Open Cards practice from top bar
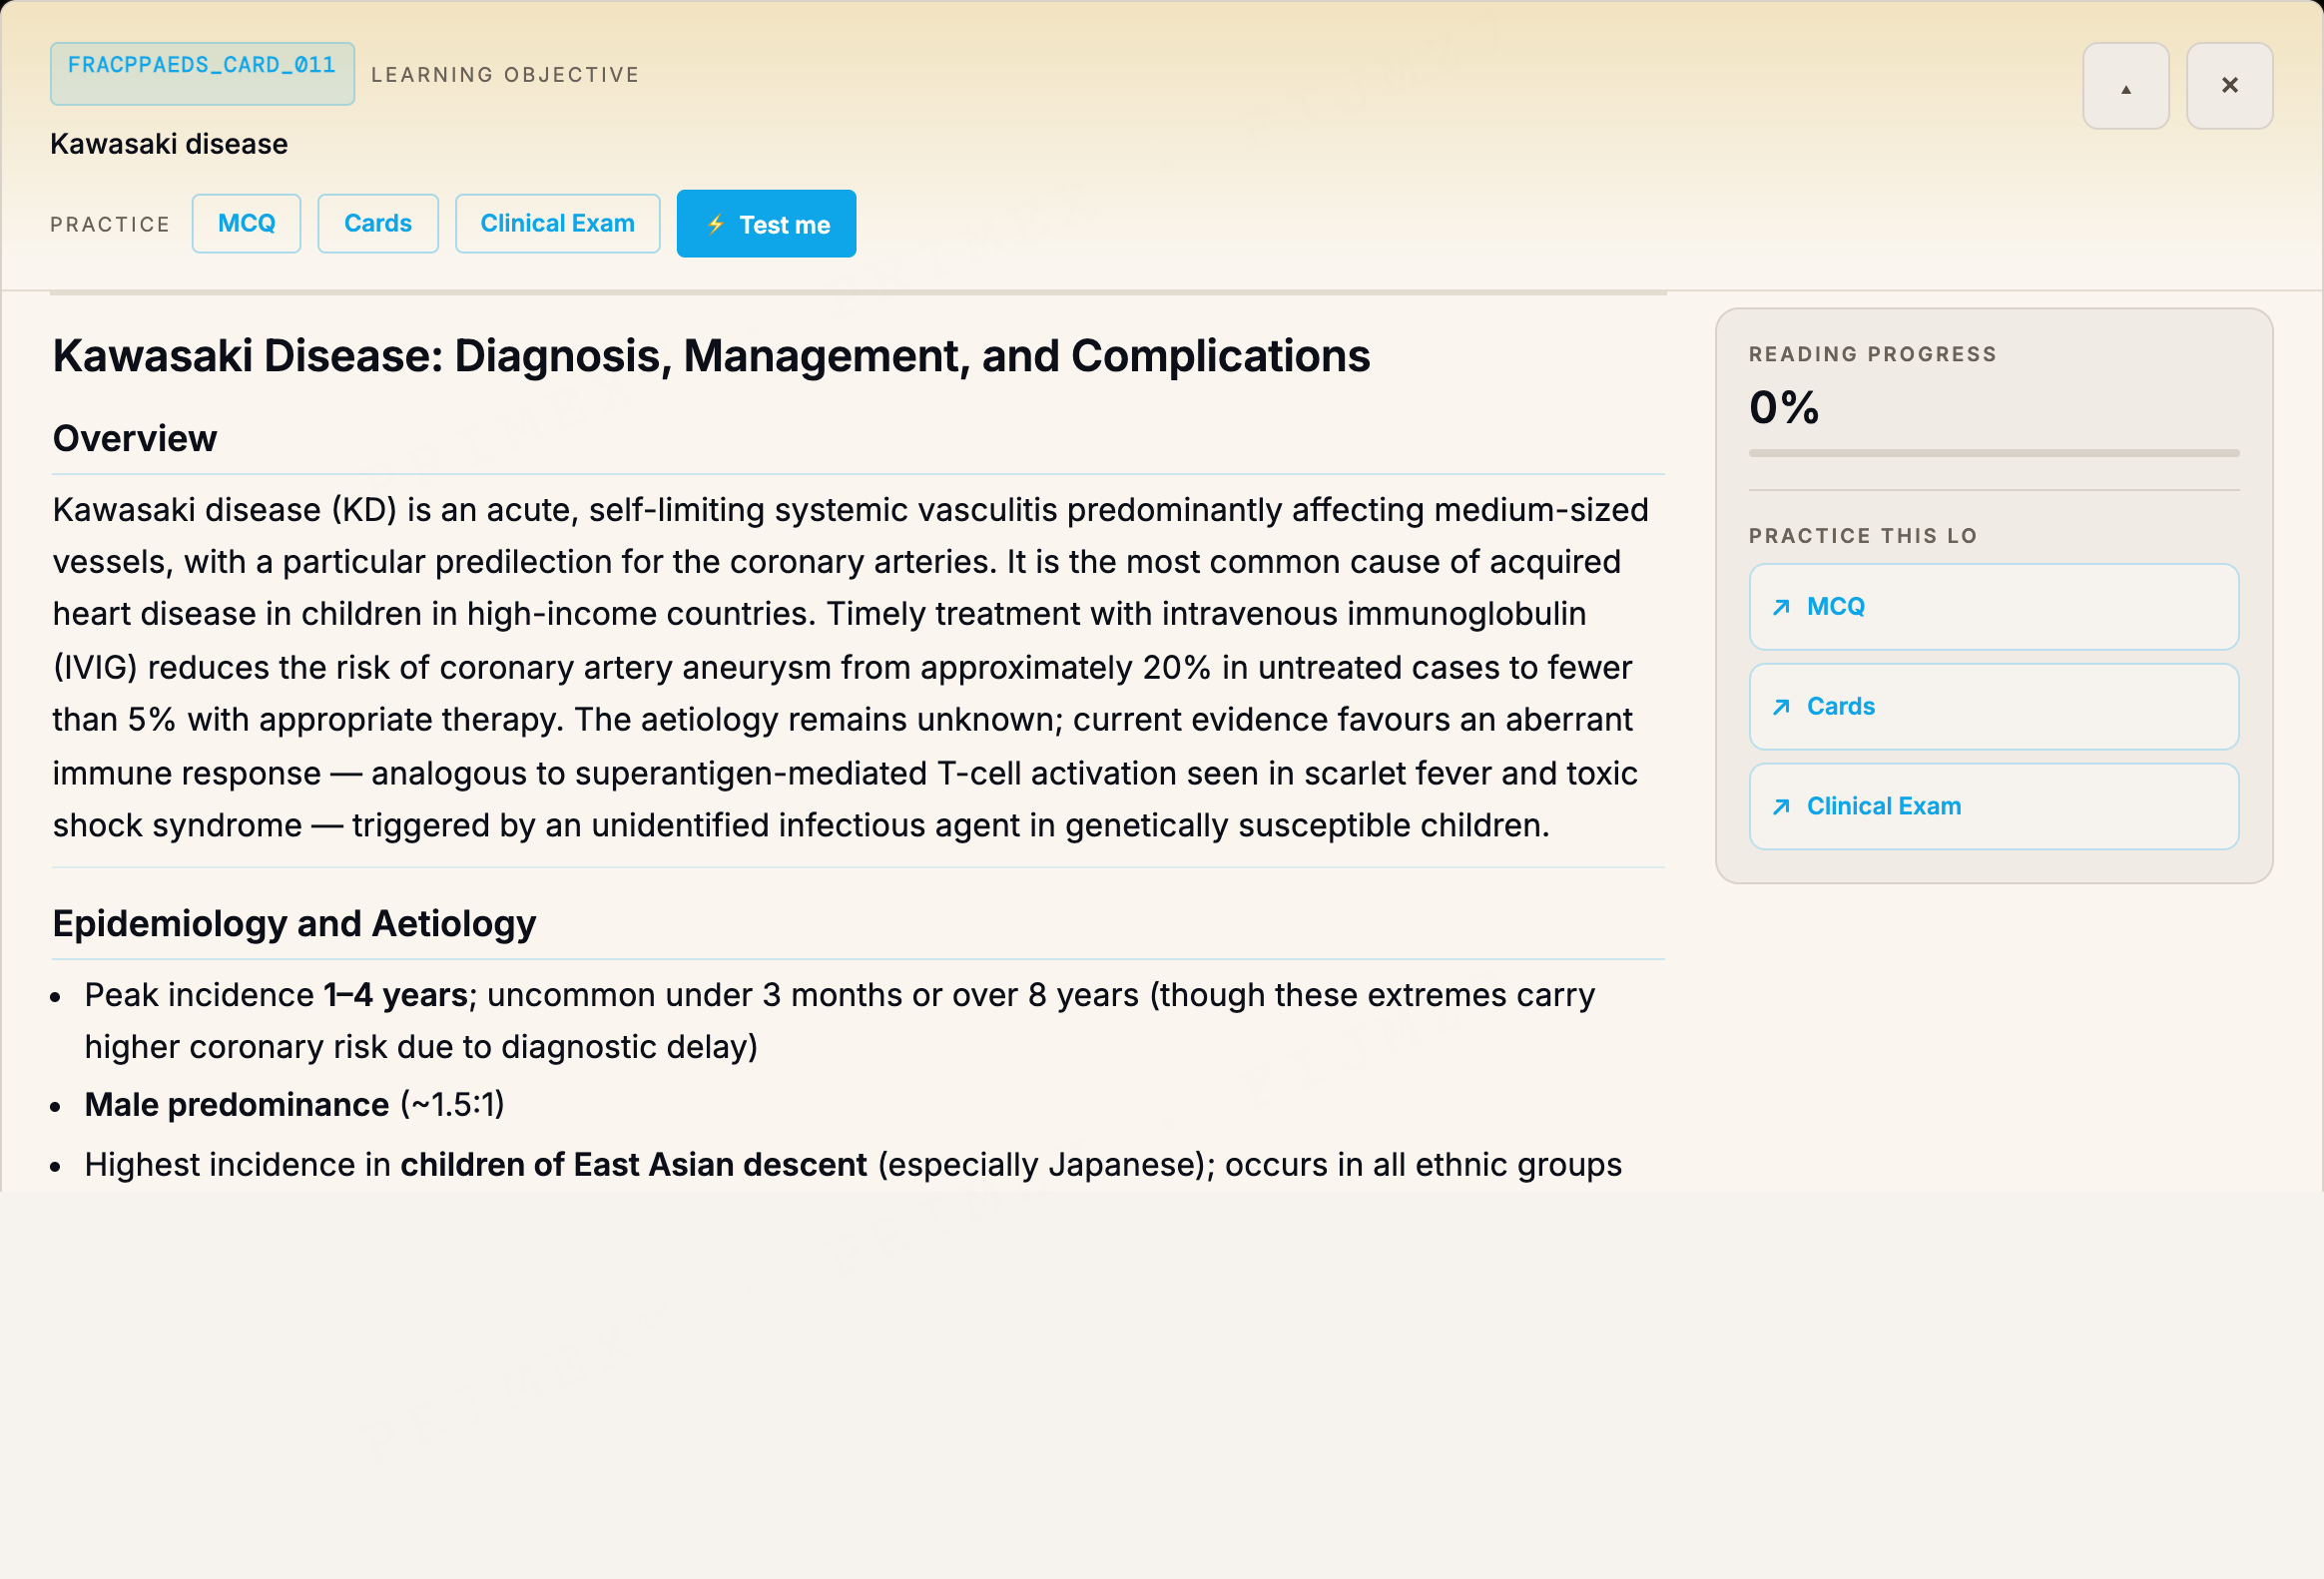This screenshot has height=1579, width=2324. pos(378,224)
